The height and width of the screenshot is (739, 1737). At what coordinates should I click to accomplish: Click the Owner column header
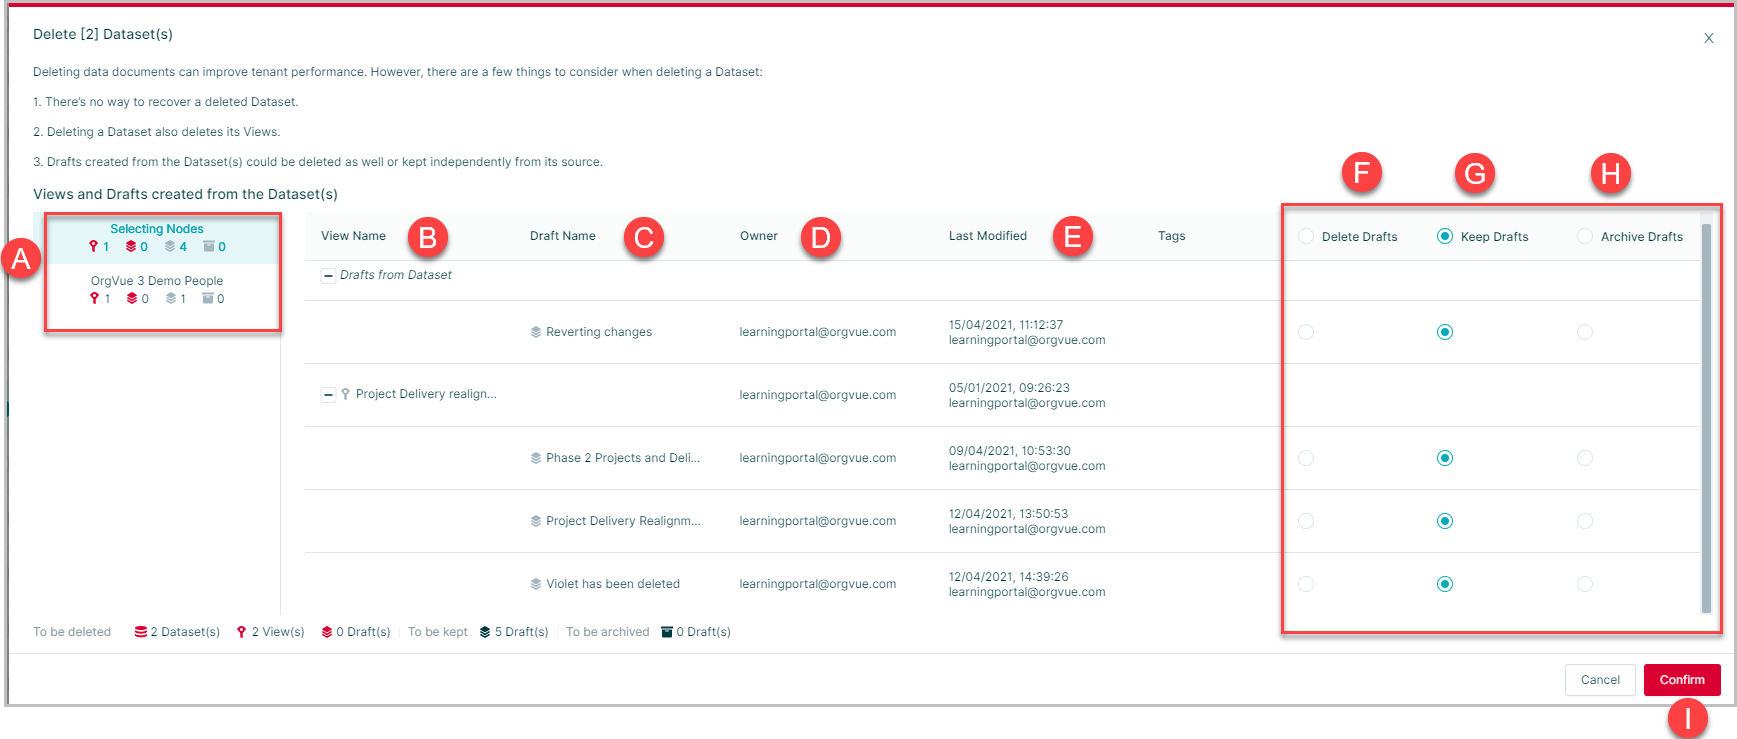pyautogui.click(x=759, y=236)
